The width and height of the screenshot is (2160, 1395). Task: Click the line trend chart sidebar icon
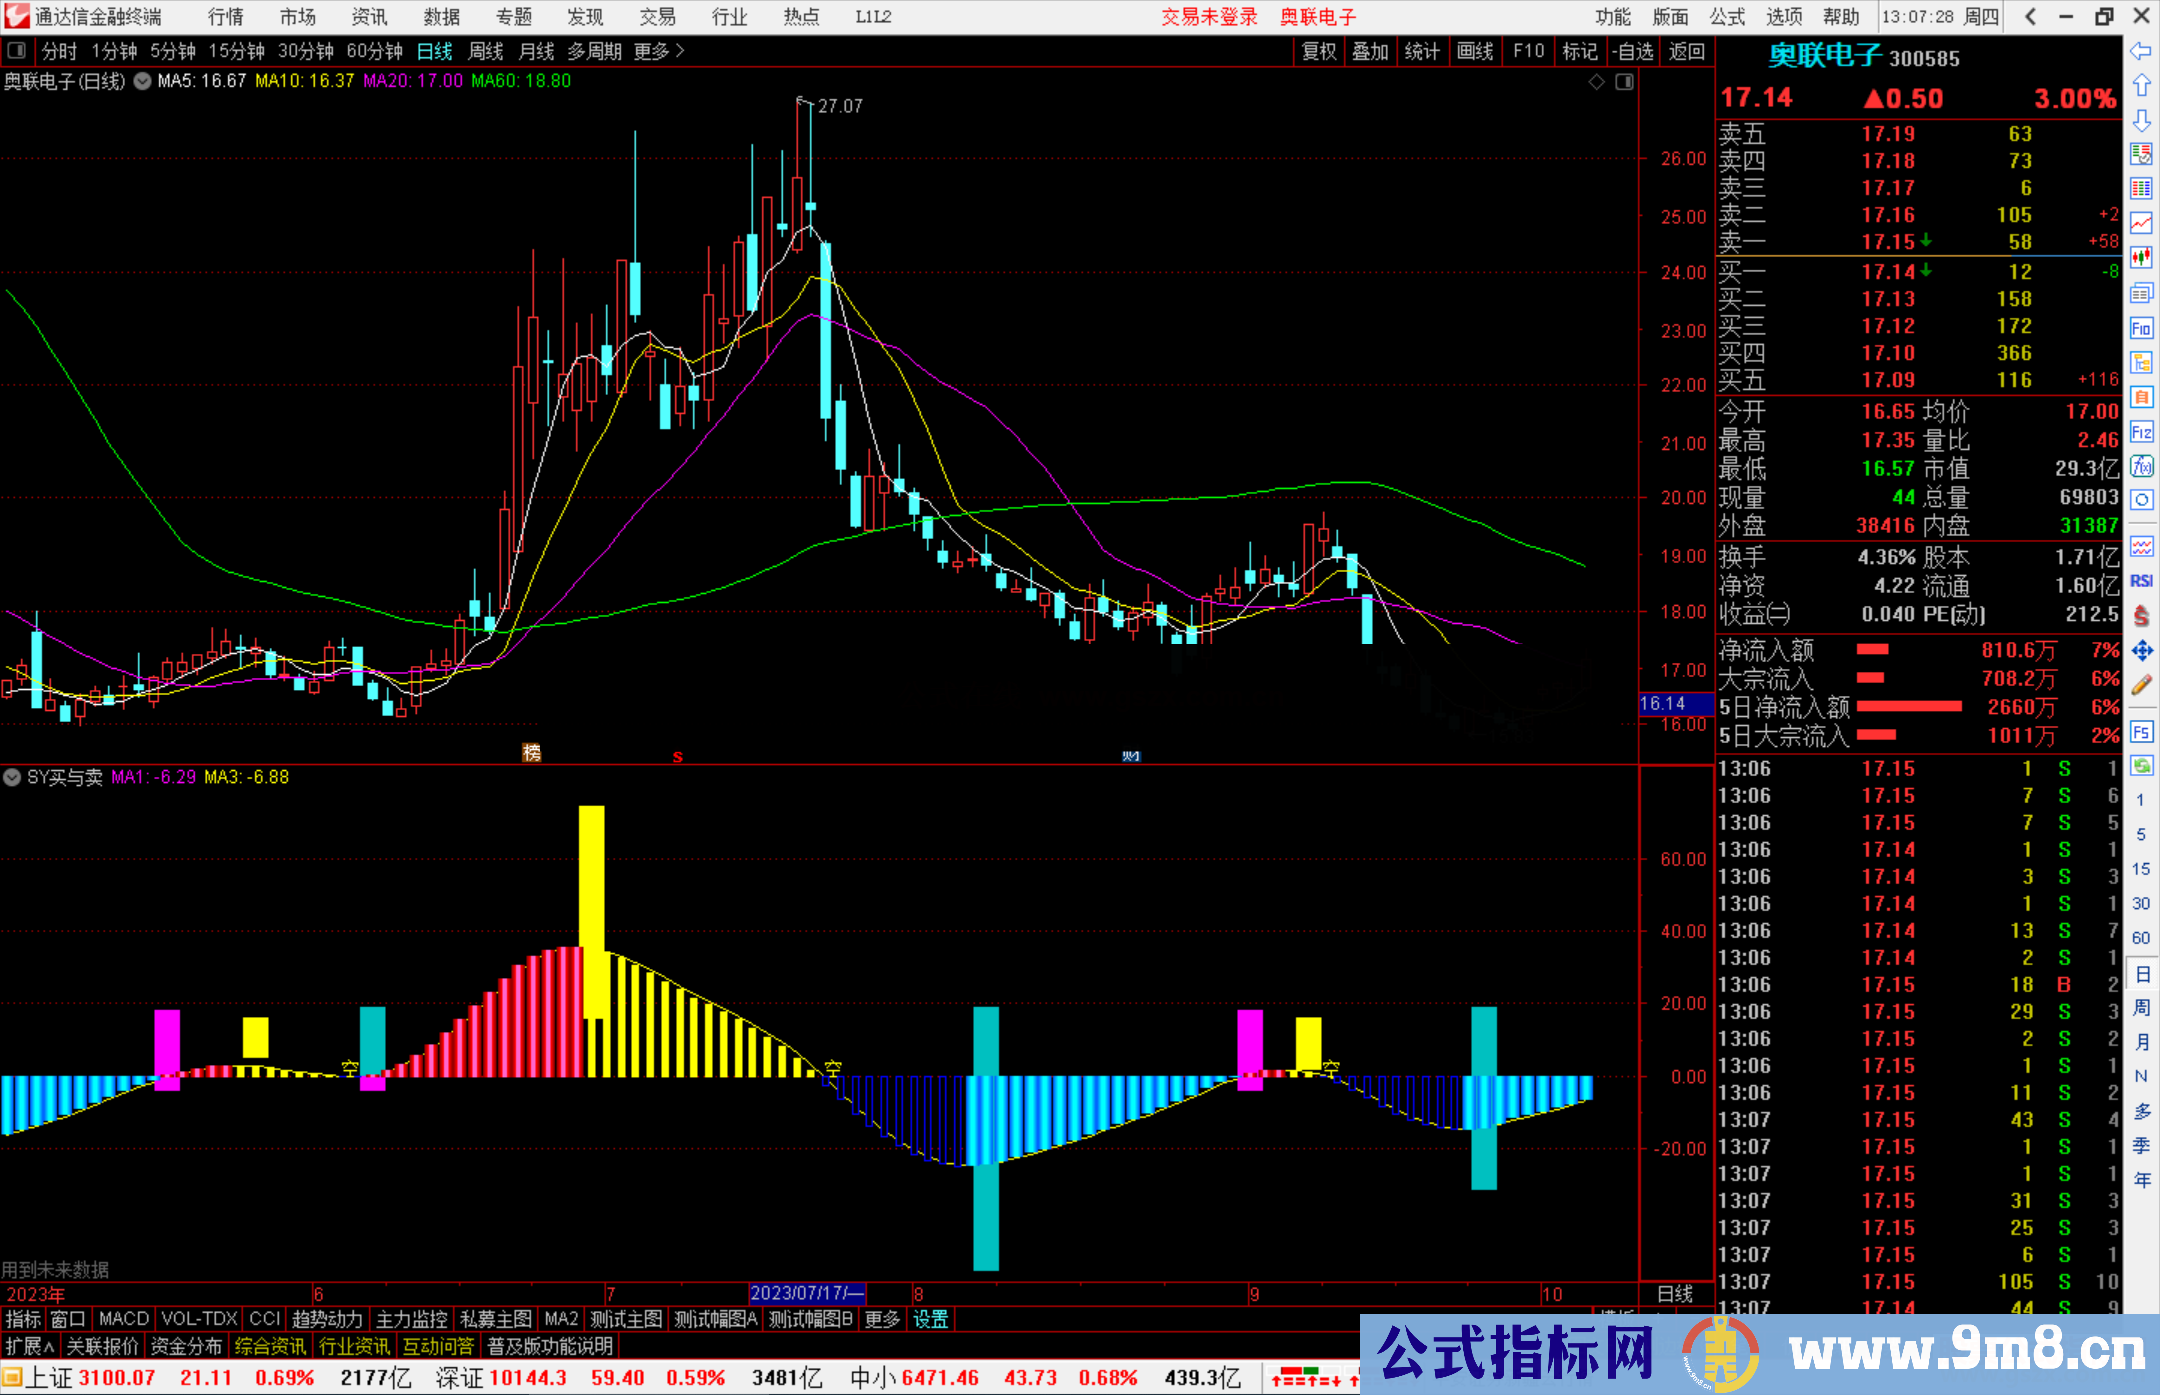2141,223
